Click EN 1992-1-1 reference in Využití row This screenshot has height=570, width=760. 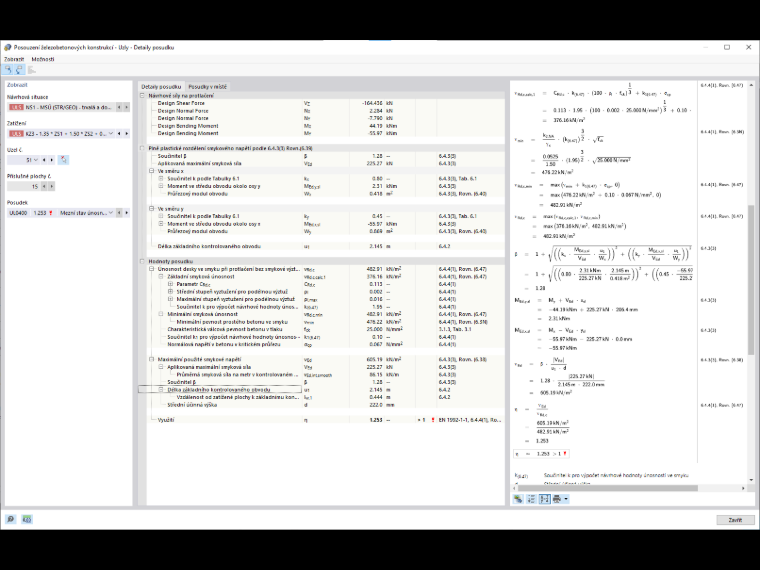(470, 420)
